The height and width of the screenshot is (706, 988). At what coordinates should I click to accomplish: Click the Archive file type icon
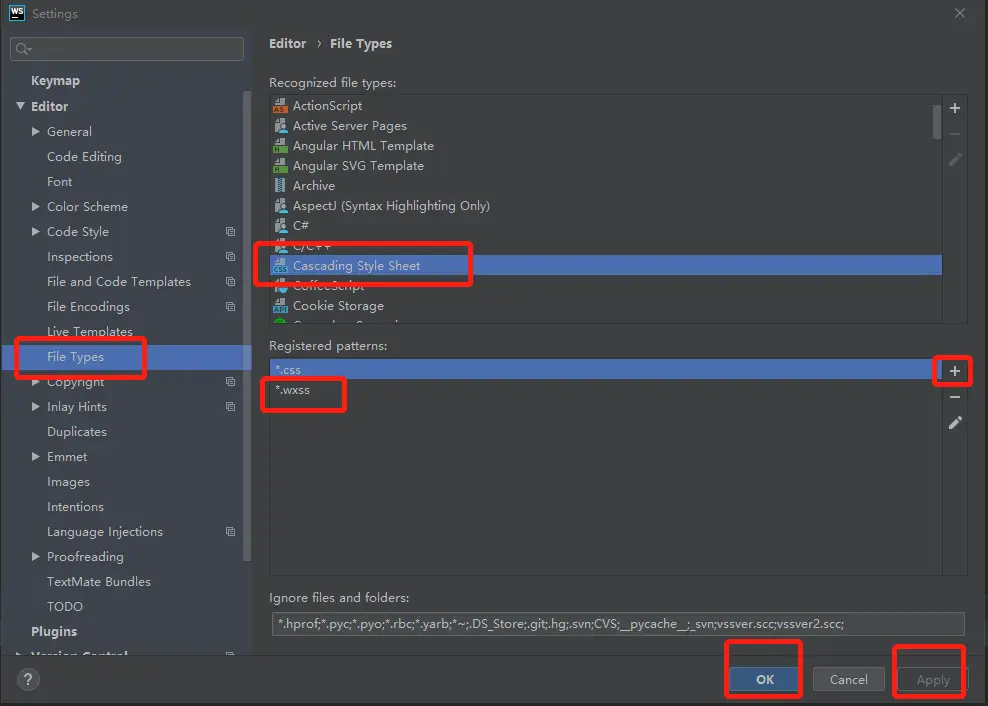coord(280,186)
